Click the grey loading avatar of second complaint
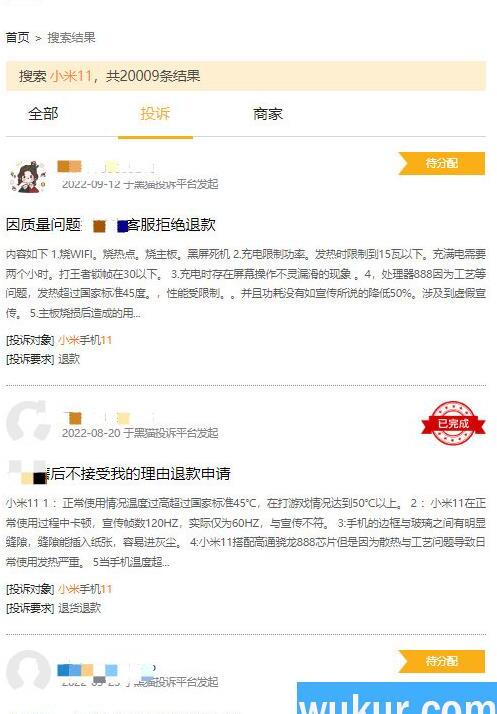 (x=28, y=421)
